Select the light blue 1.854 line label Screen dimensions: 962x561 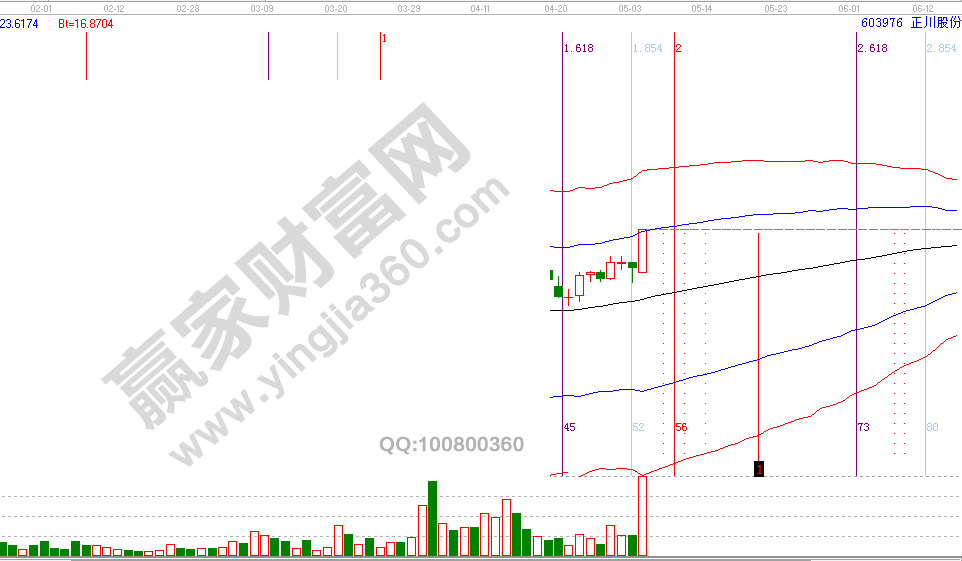coord(647,48)
